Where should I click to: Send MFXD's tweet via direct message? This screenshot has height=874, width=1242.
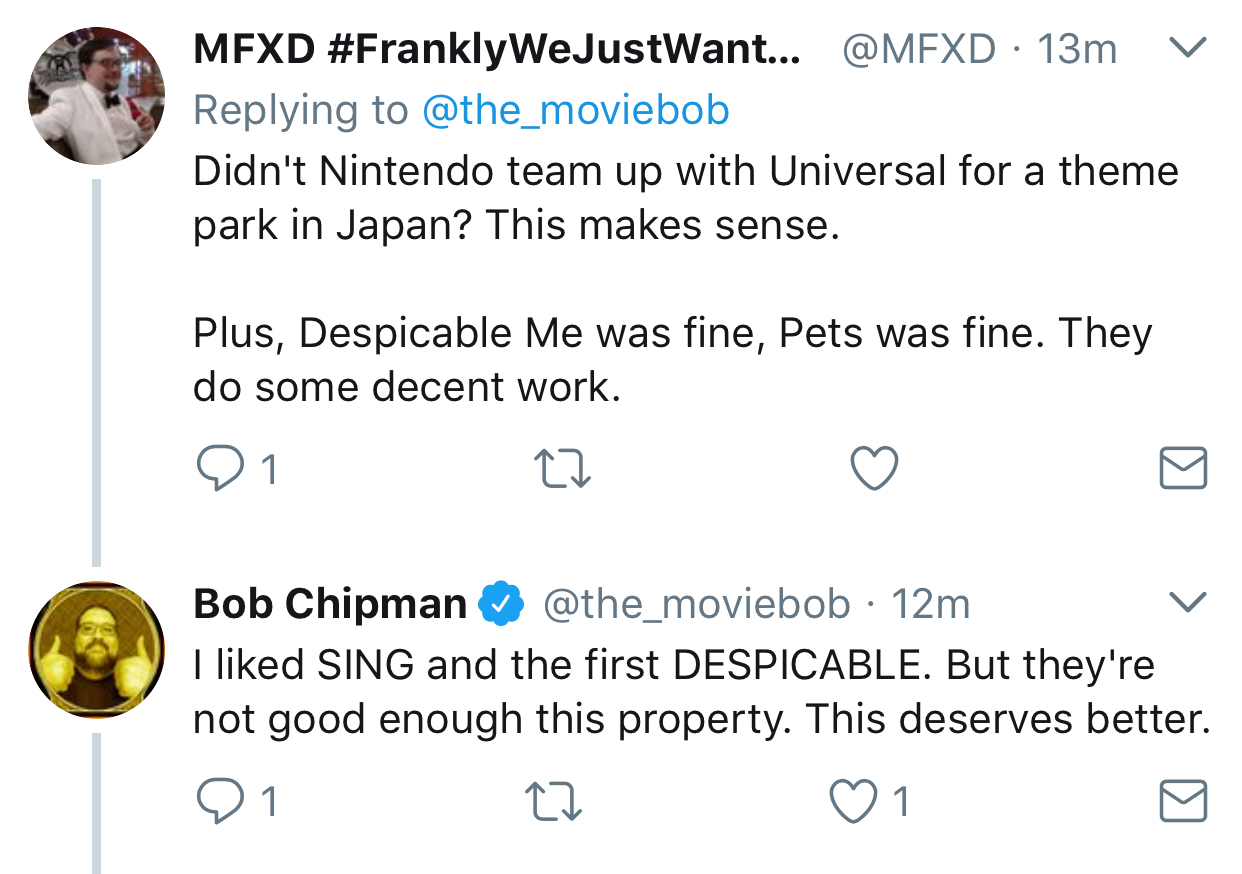tap(1183, 468)
